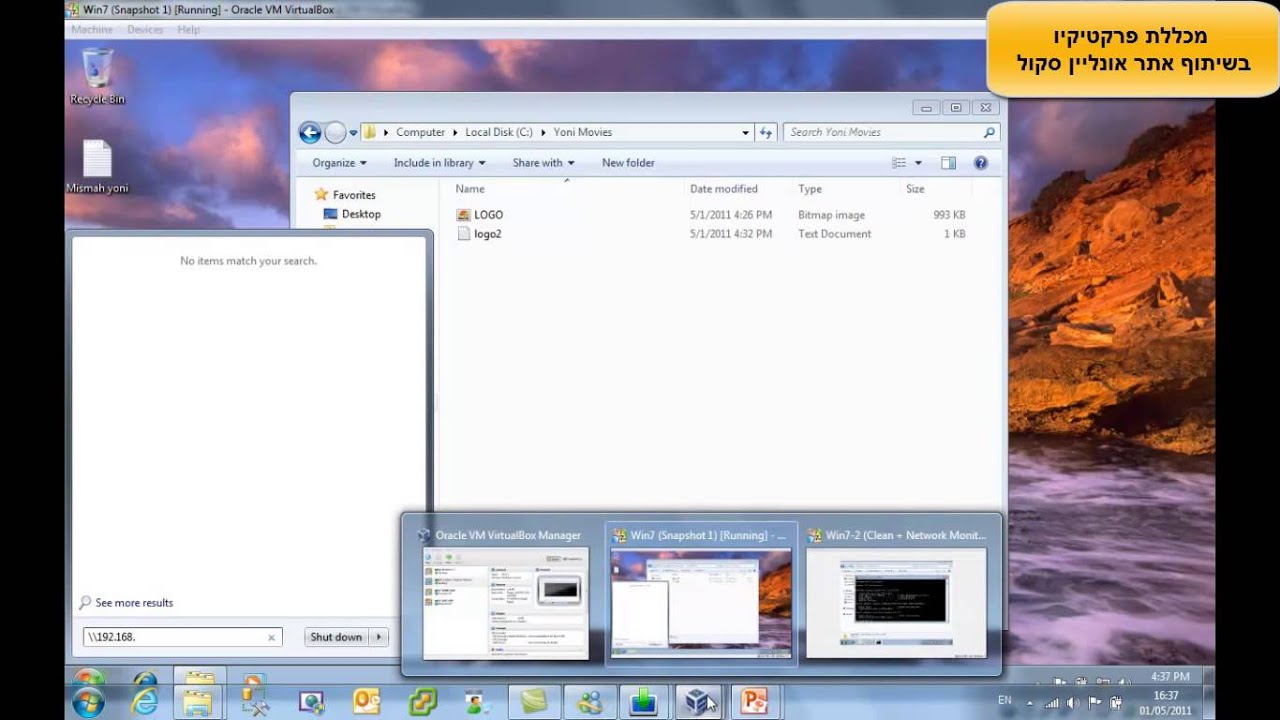Navigate to Local Disk (C:) breadcrumb
Viewport: 1280px width, 720px height.
pos(499,132)
